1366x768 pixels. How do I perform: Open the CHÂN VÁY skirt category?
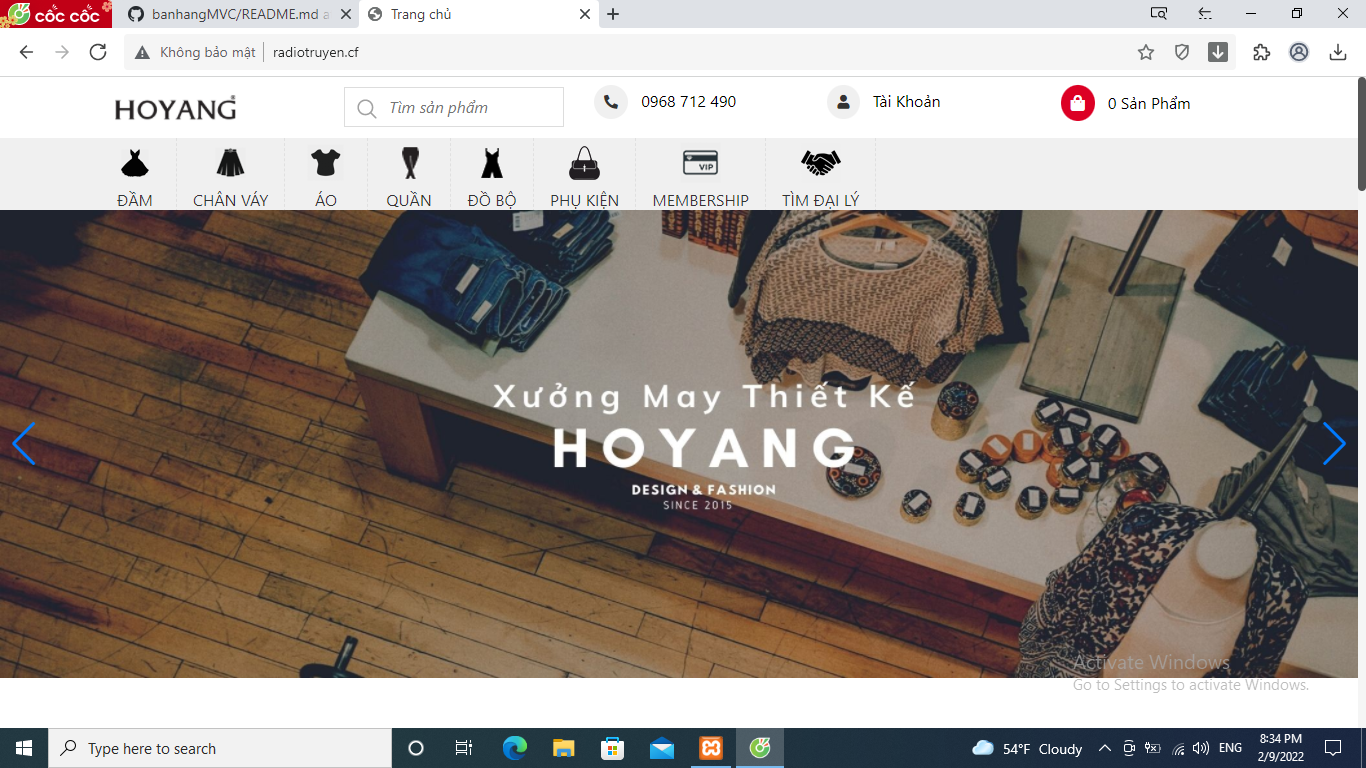[231, 163]
